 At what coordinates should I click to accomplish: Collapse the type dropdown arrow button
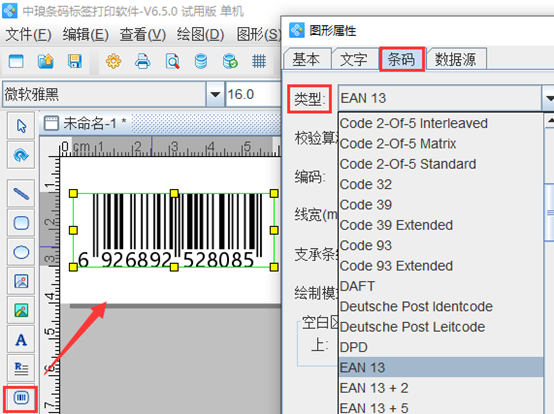click(548, 98)
